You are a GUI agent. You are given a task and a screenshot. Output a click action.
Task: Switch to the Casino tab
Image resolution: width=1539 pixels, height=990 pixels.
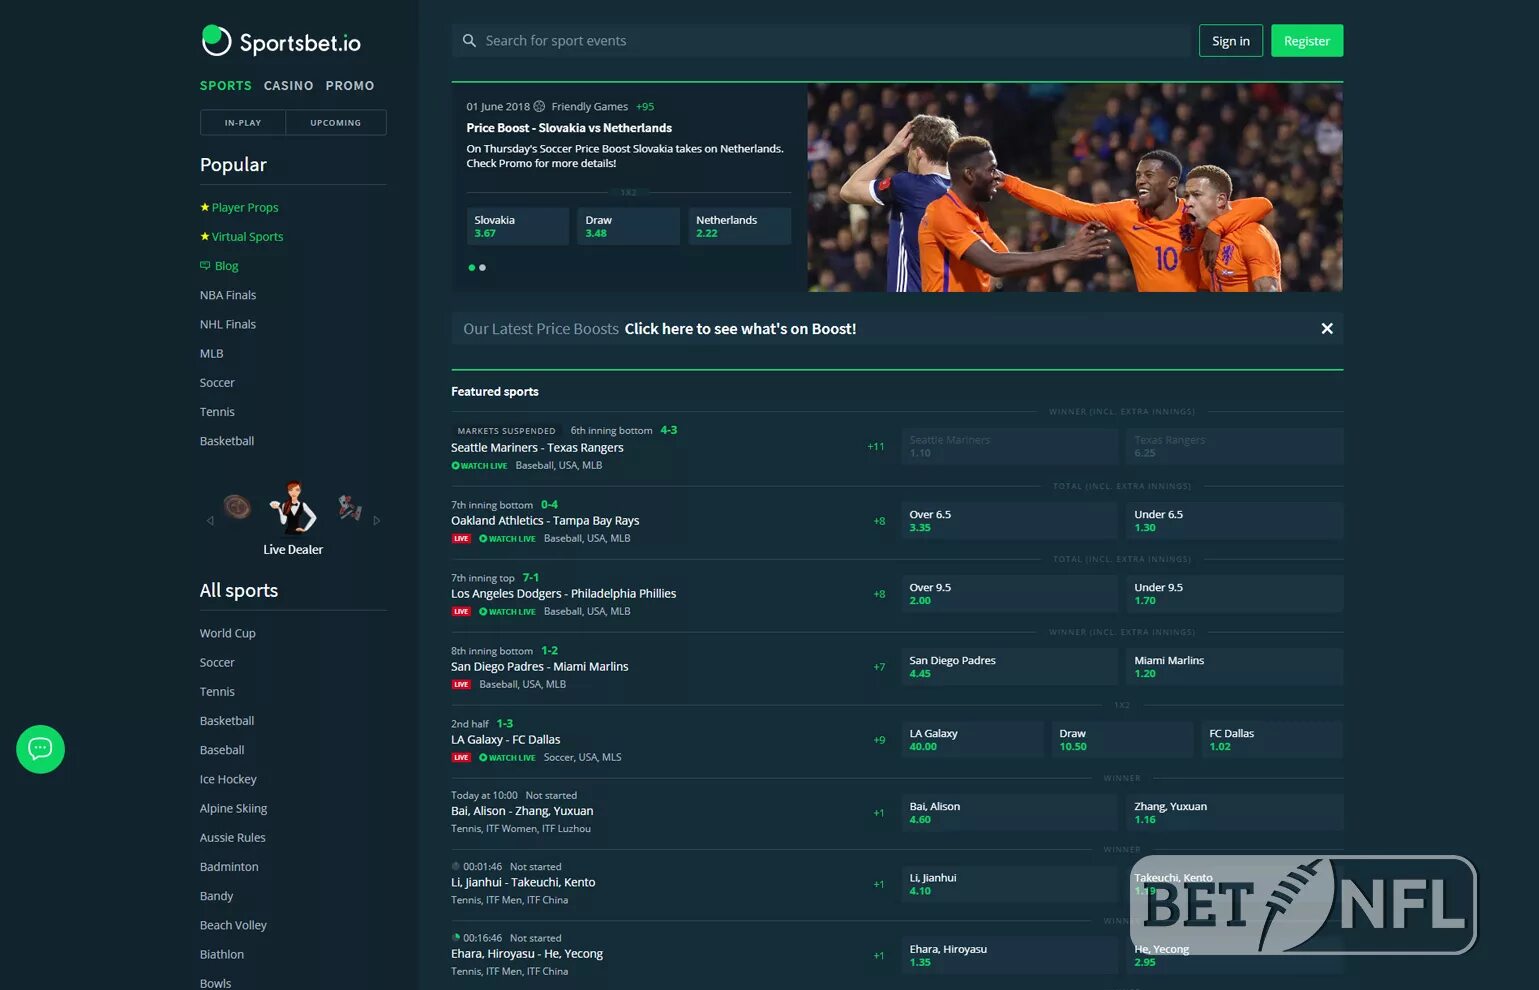tap(289, 86)
